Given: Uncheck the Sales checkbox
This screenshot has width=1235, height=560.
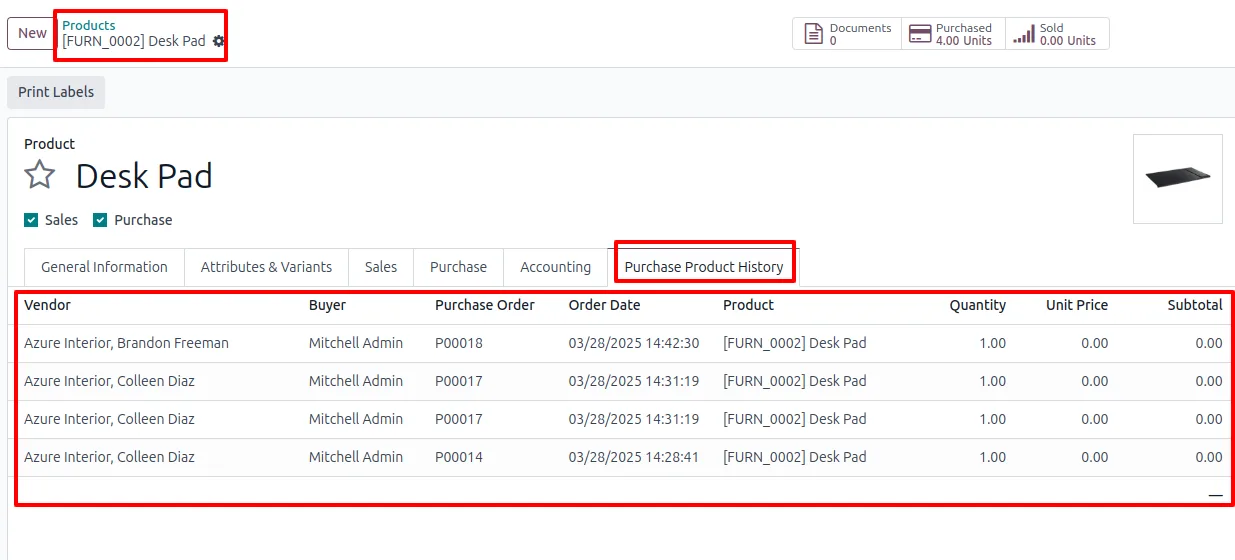Looking at the screenshot, I should click(31, 220).
